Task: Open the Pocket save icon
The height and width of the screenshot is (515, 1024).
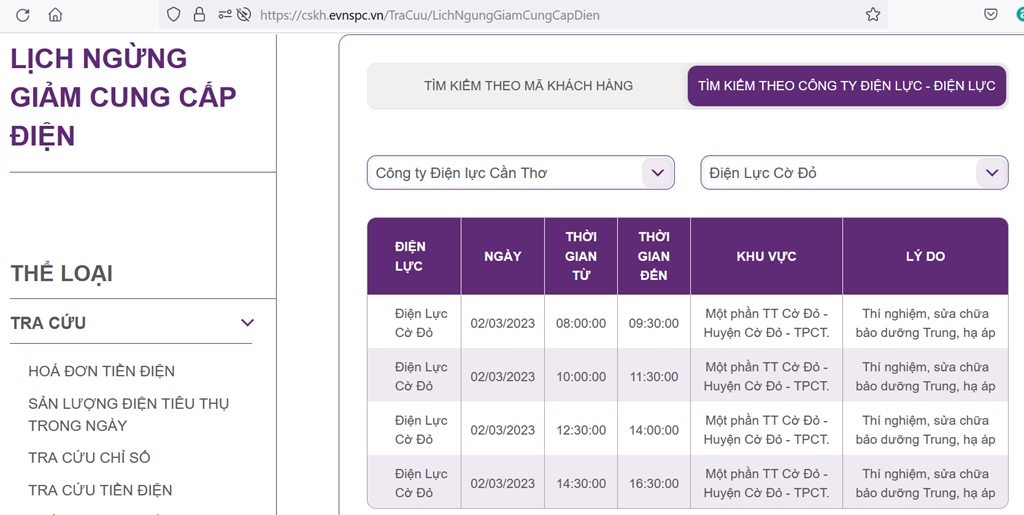Action: (x=991, y=15)
